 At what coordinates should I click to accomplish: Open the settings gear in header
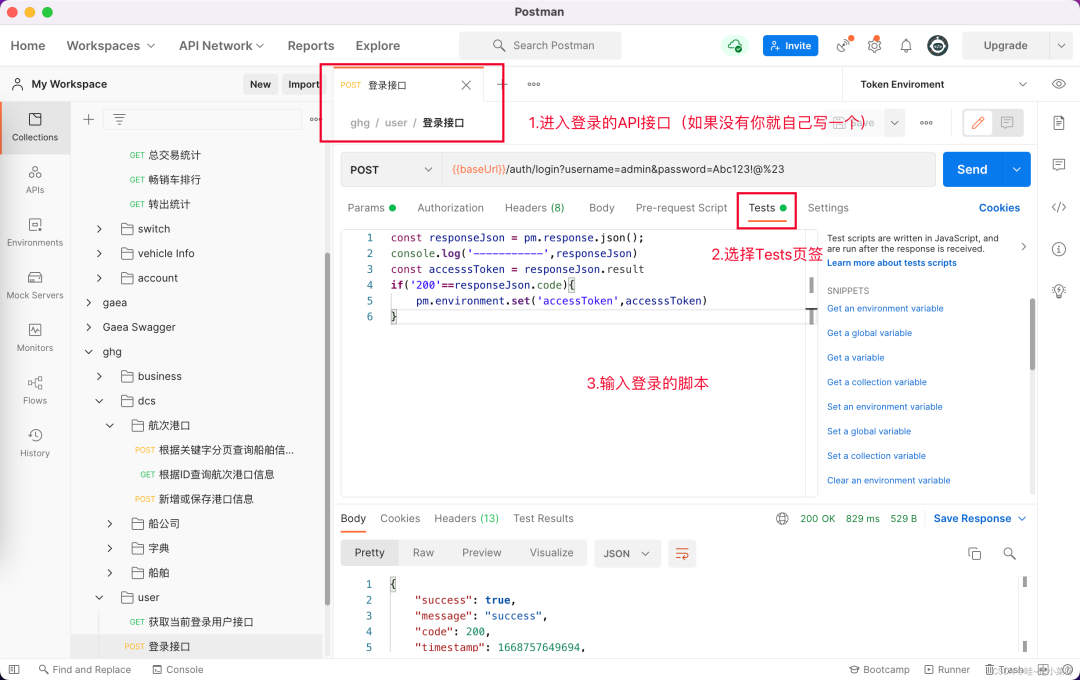pos(874,45)
